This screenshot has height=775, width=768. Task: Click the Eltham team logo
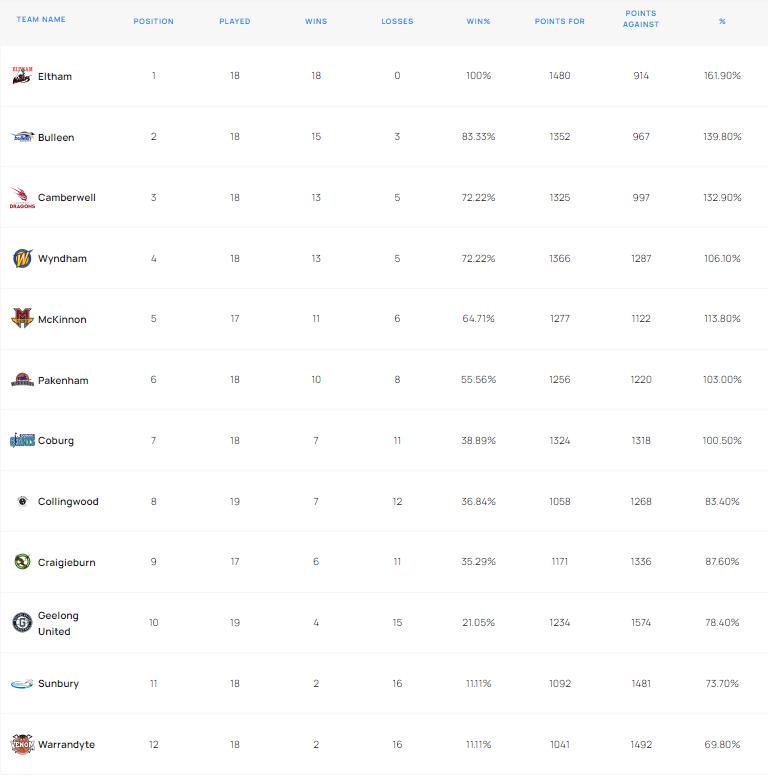point(21,76)
